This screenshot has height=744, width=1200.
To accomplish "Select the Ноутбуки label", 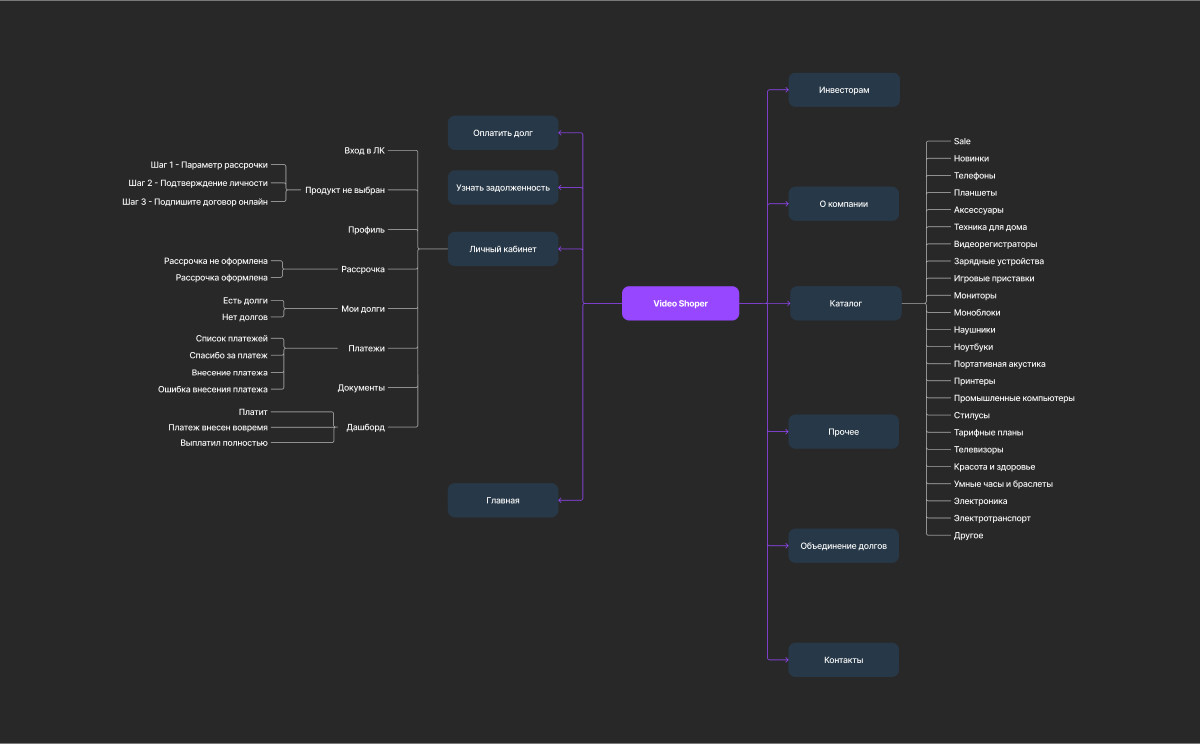I will click(974, 347).
